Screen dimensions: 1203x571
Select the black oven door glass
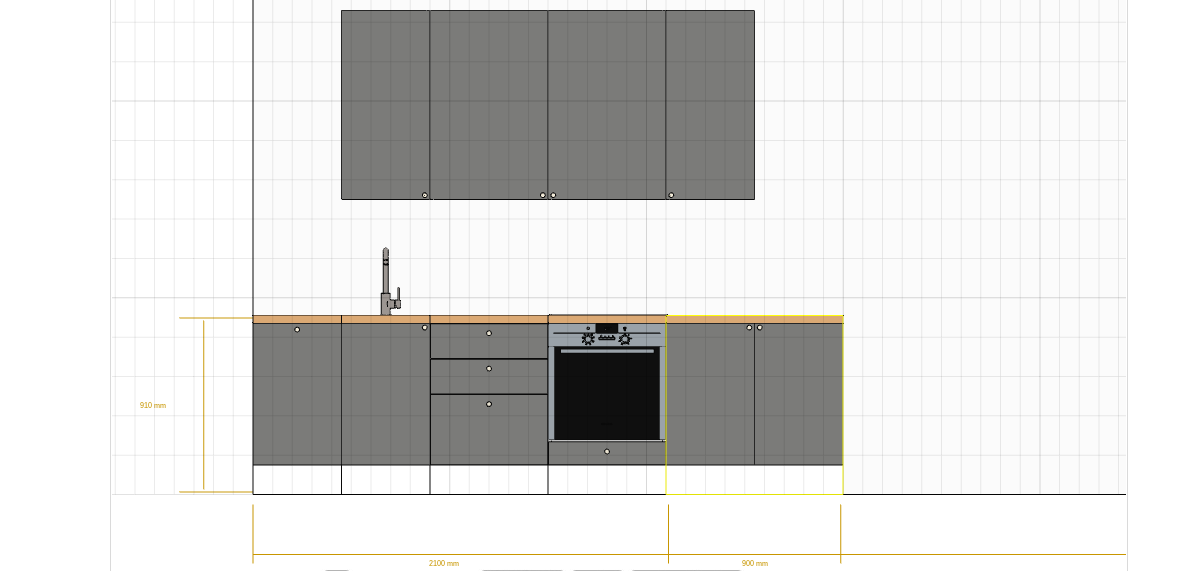tap(607, 393)
